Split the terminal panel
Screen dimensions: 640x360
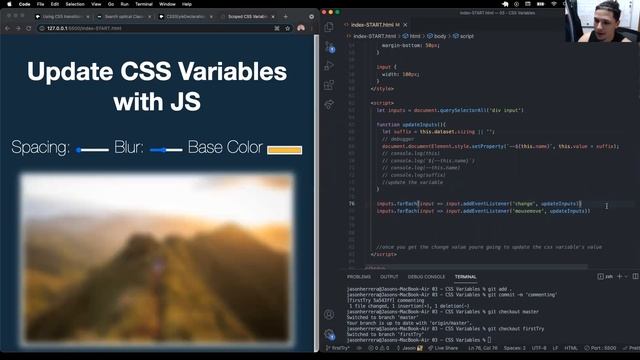click(x=635, y=276)
